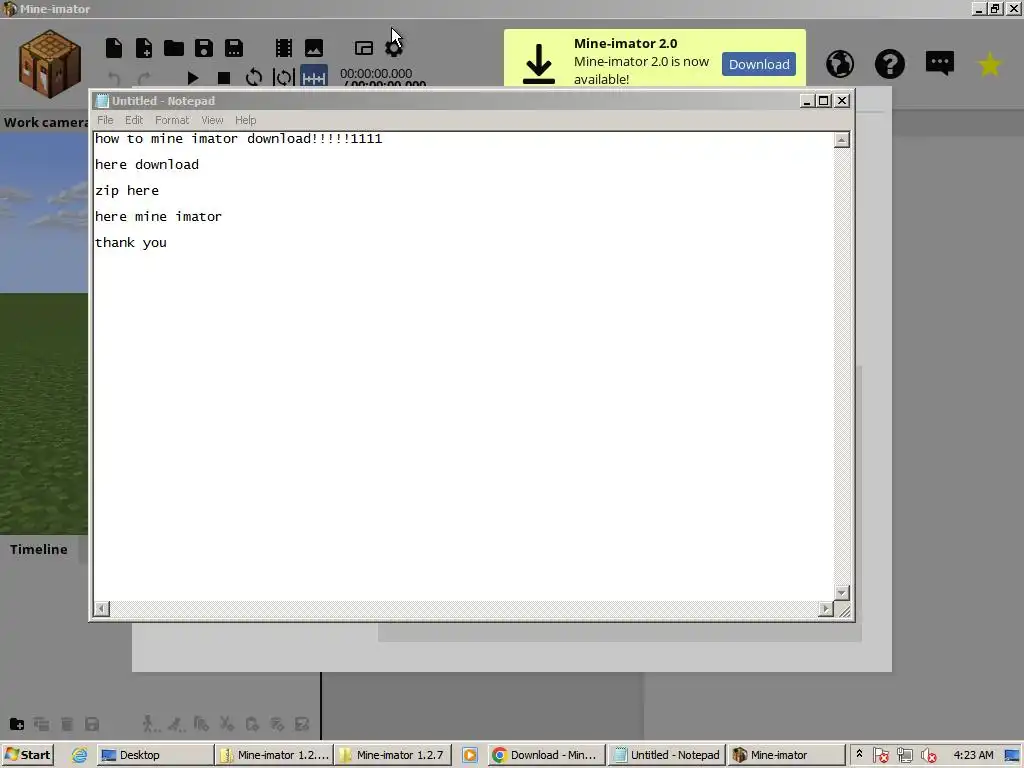The width and height of the screenshot is (1024, 768).
Task: Click the Save As floppy icon
Action: coord(234,48)
